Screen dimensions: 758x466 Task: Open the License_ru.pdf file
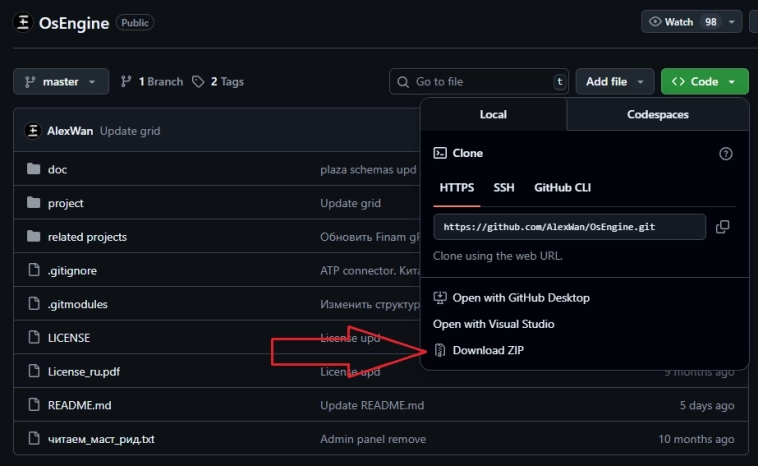pyautogui.click(x=84, y=372)
